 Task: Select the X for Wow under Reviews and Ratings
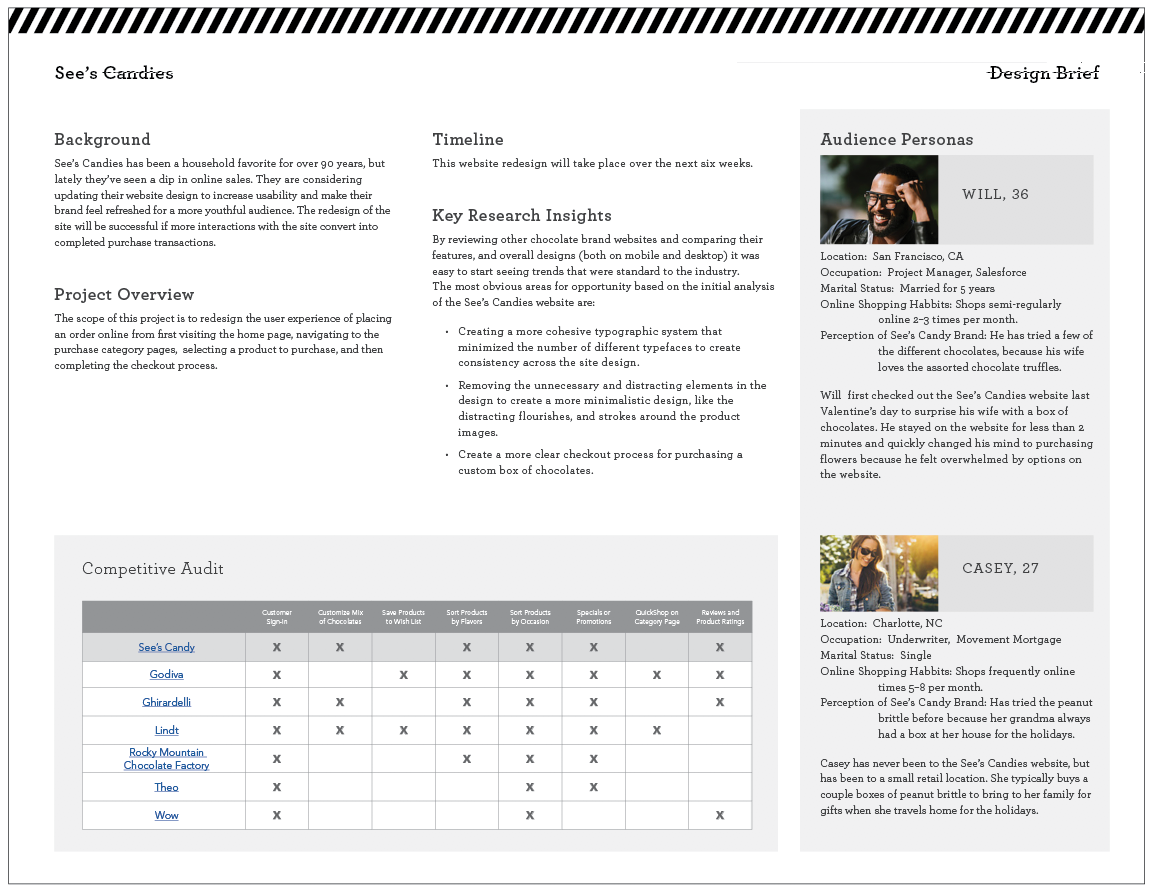point(720,815)
